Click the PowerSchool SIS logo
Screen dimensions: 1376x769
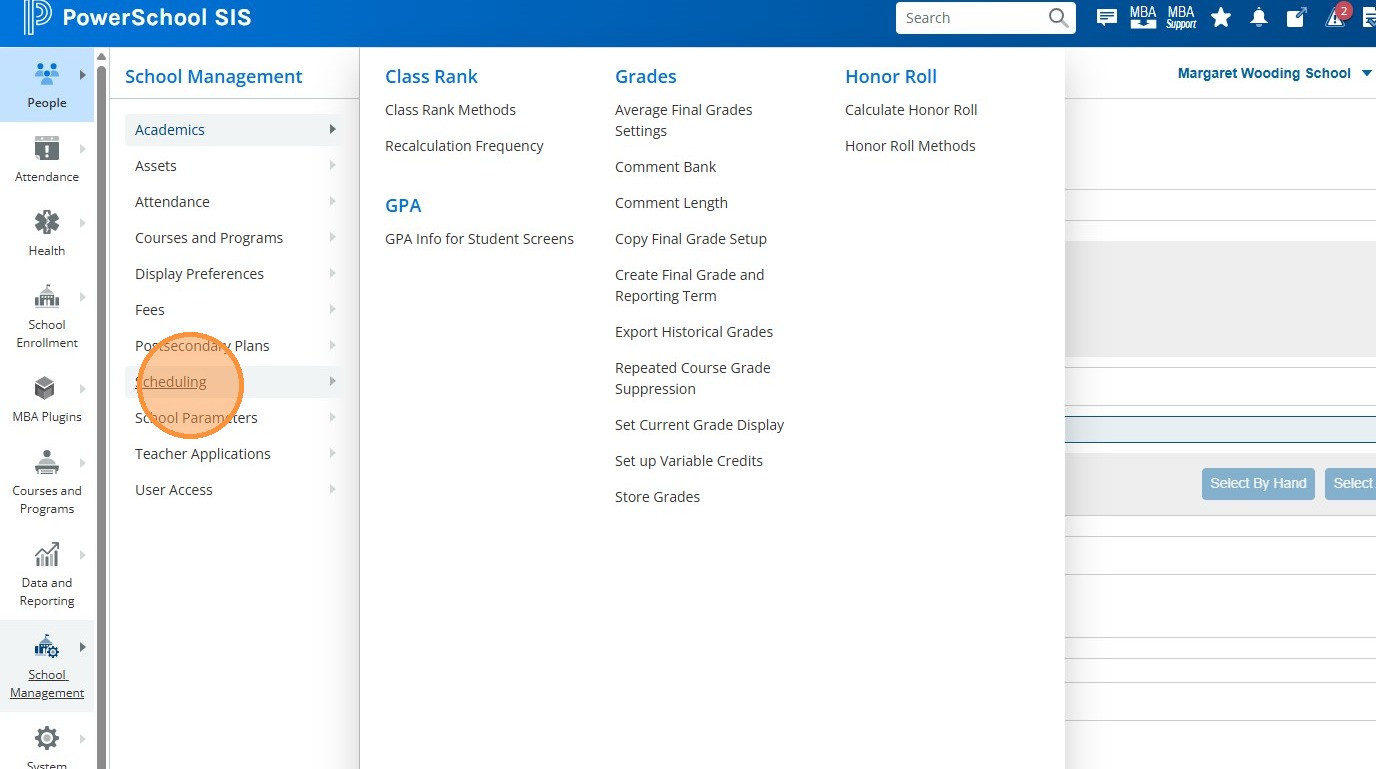point(137,17)
